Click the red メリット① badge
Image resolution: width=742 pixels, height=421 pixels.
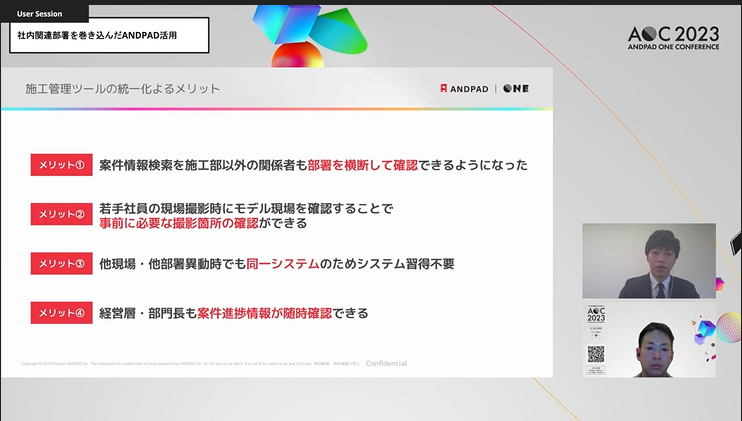point(62,165)
